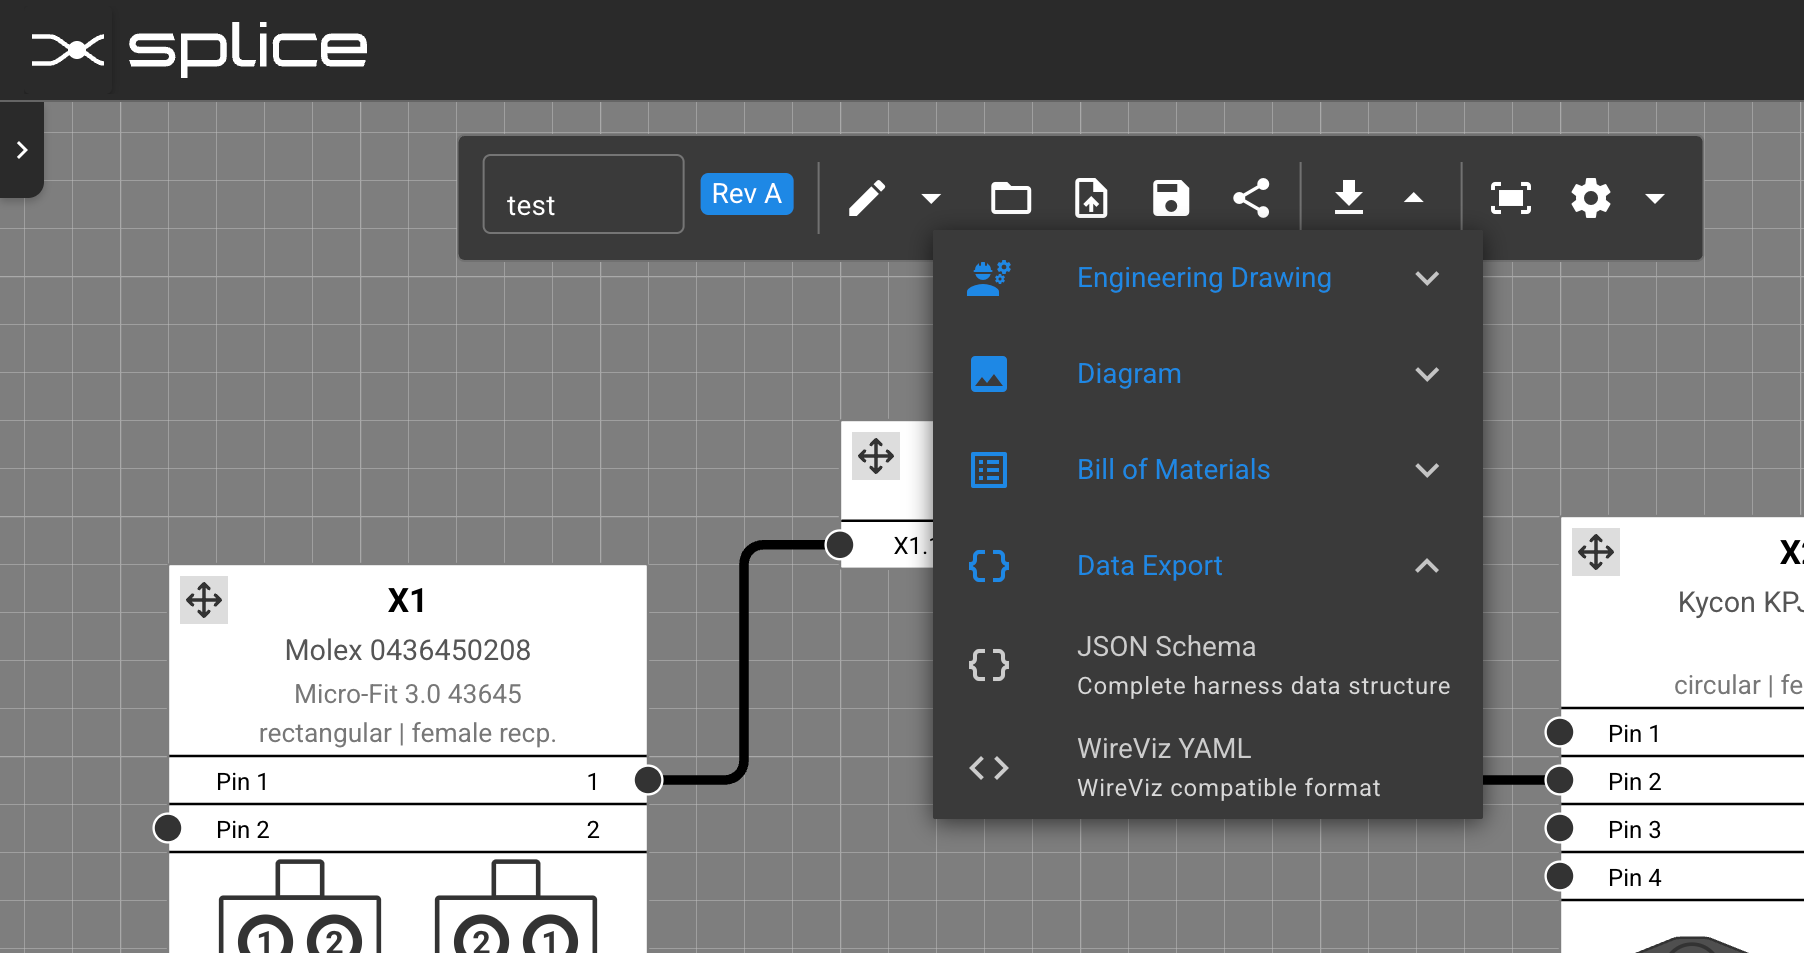Click the import file icon
The width and height of the screenshot is (1804, 953).
coord(1090,198)
